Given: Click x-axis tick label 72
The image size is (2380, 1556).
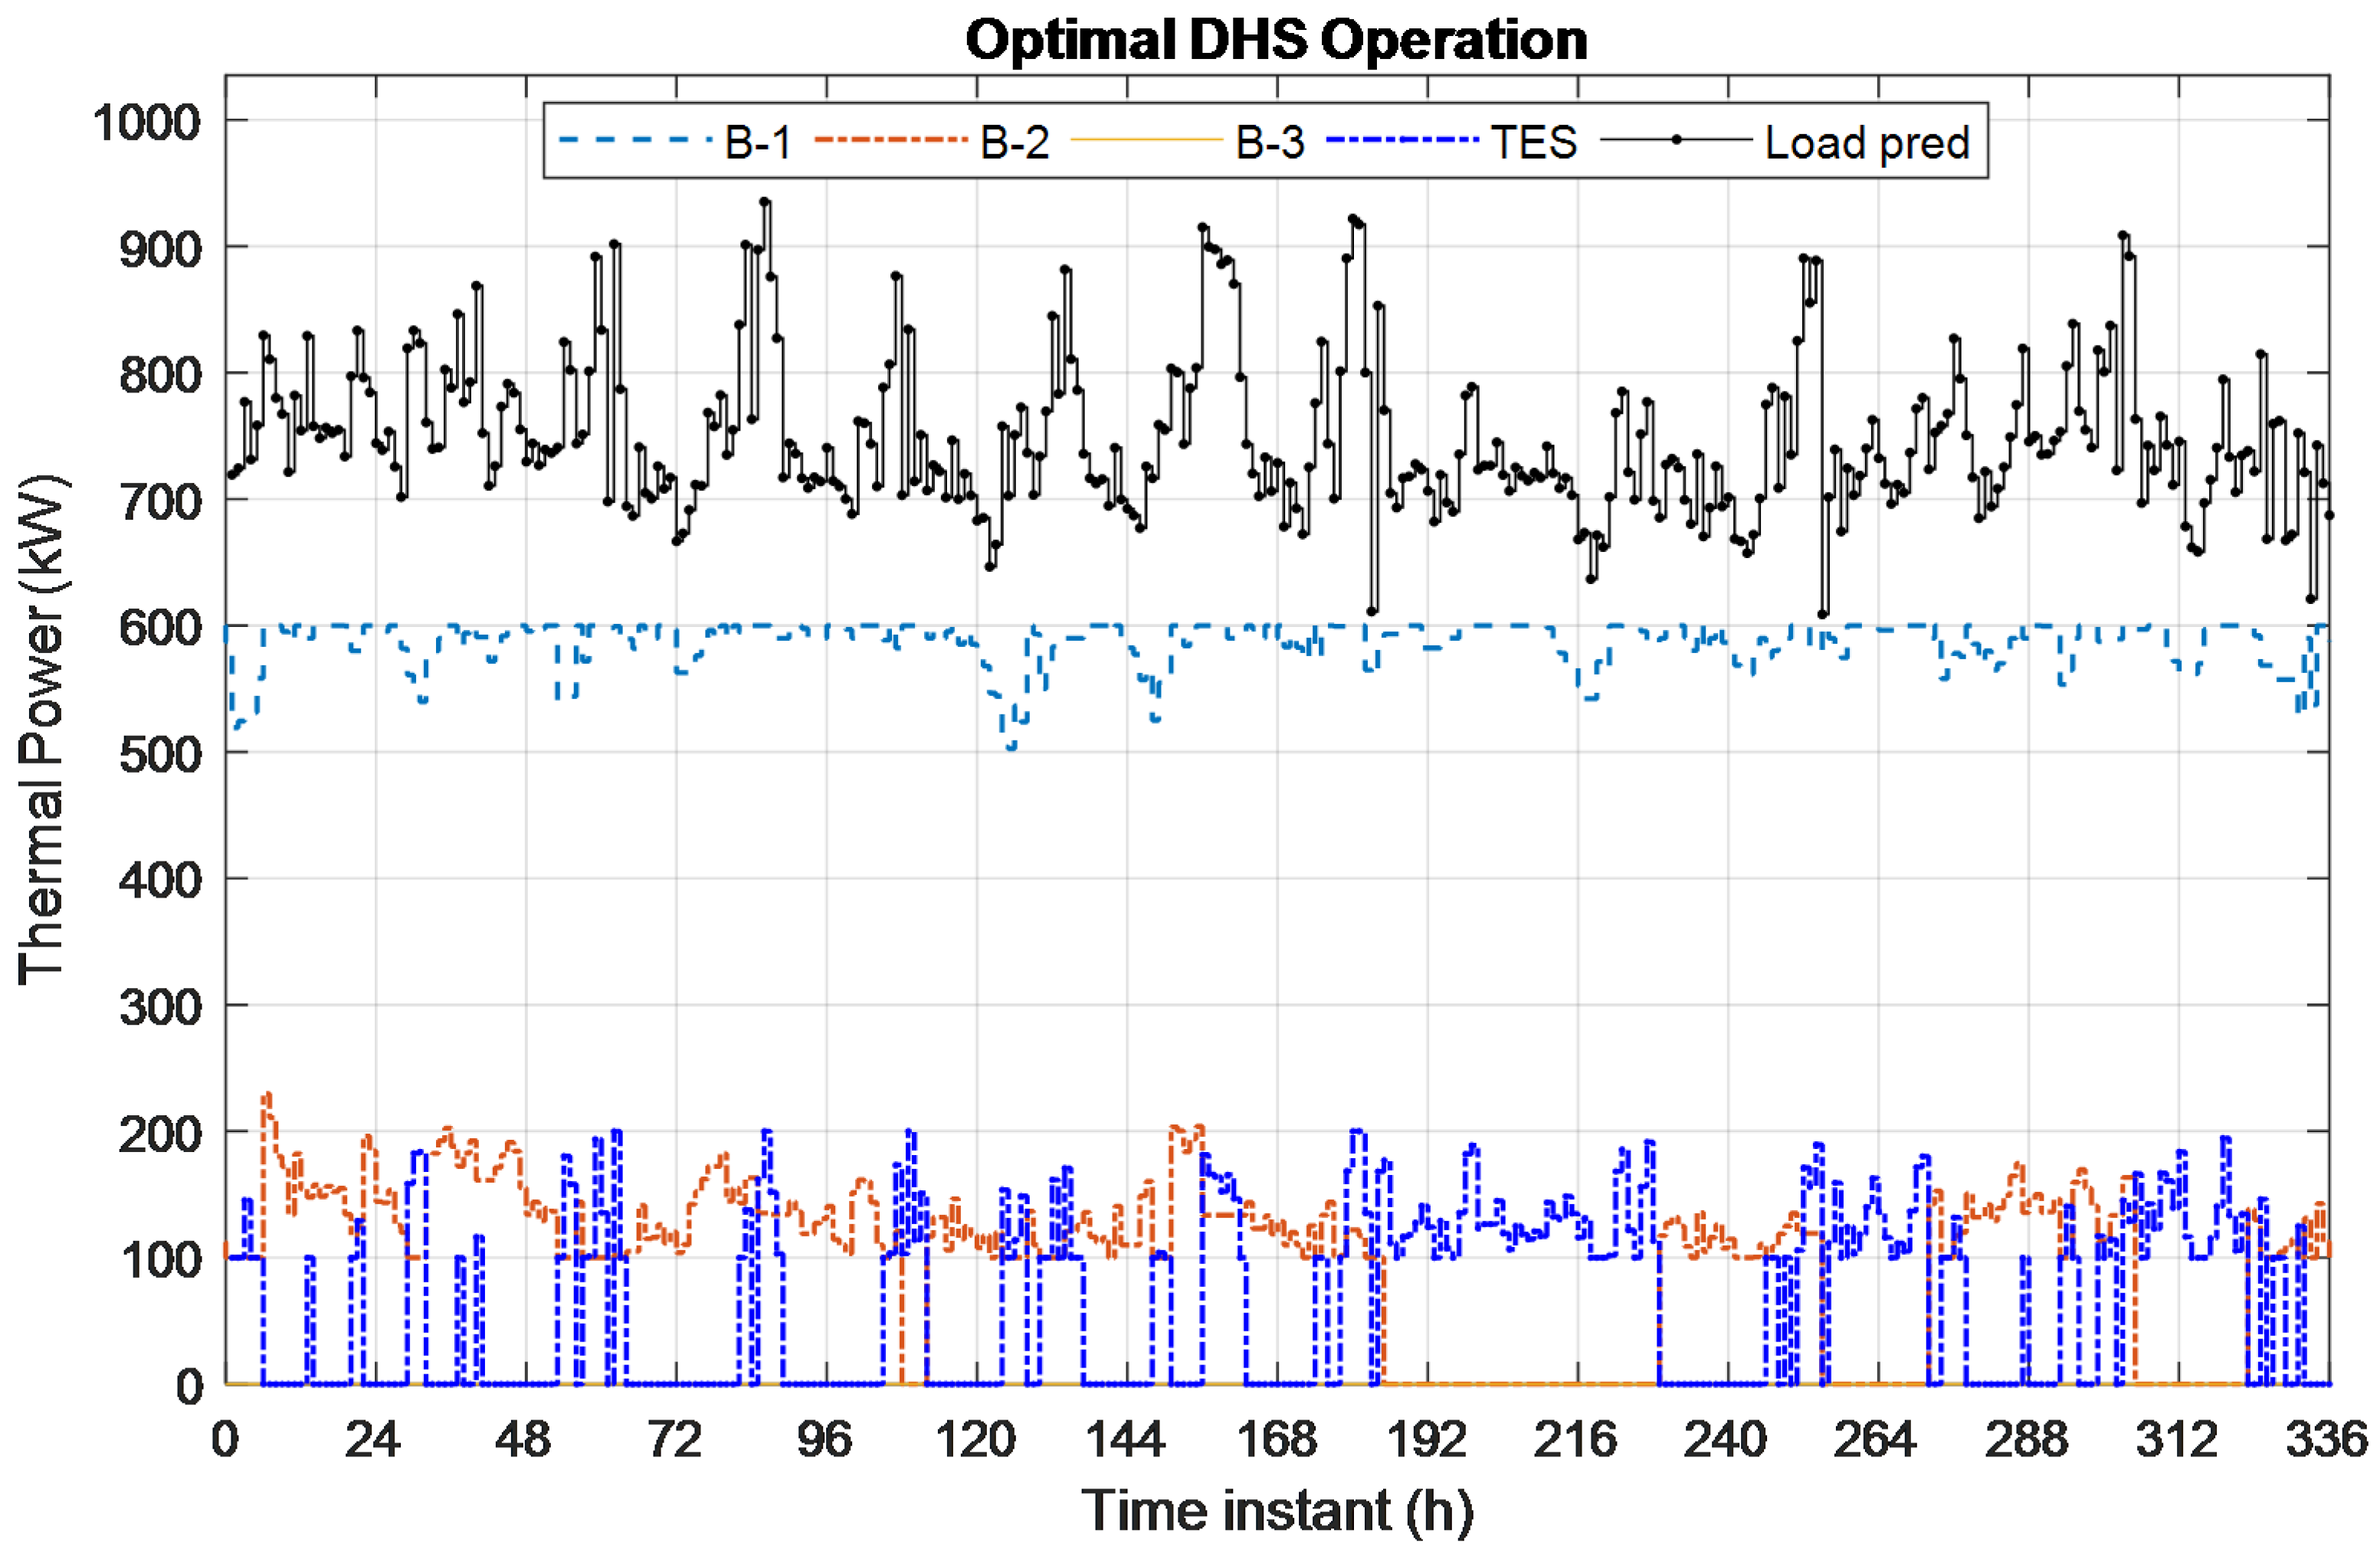Looking at the screenshot, I should 674,1440.
